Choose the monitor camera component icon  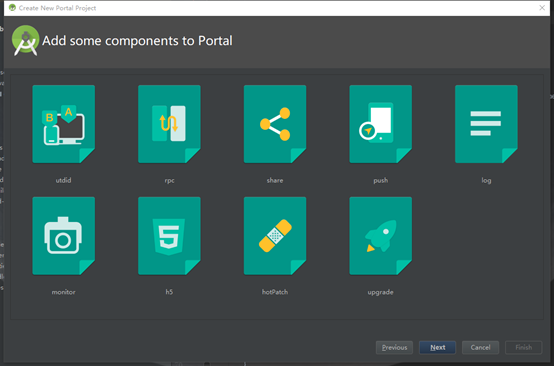[64, 236]
